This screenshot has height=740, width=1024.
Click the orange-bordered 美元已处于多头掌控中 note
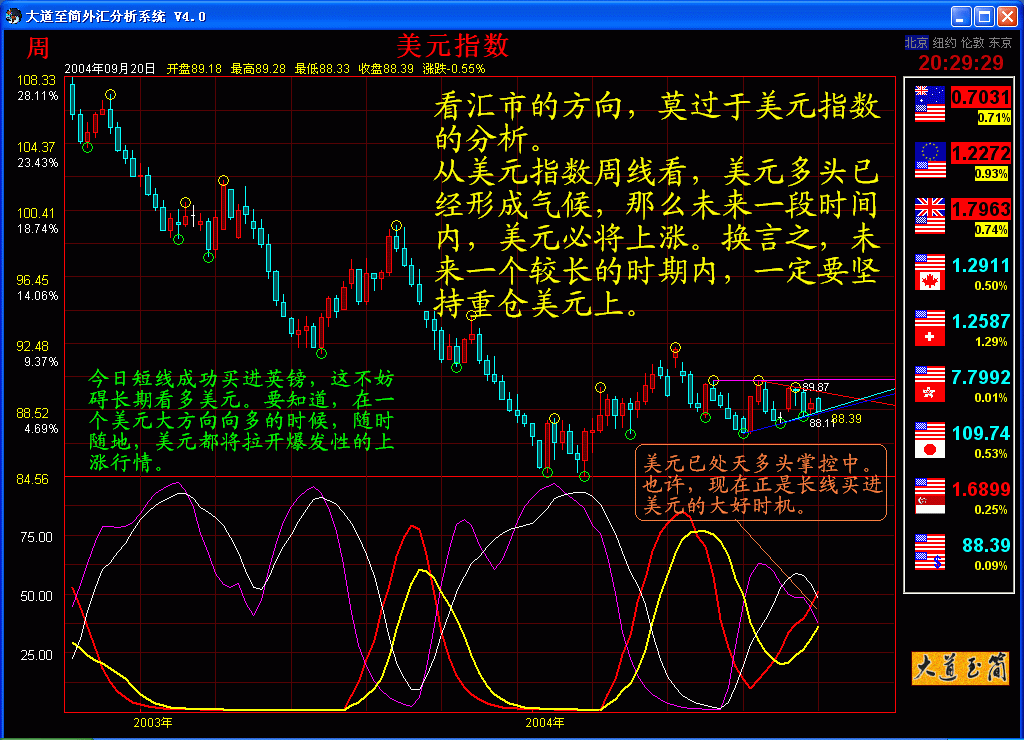(x=761, y=483)
